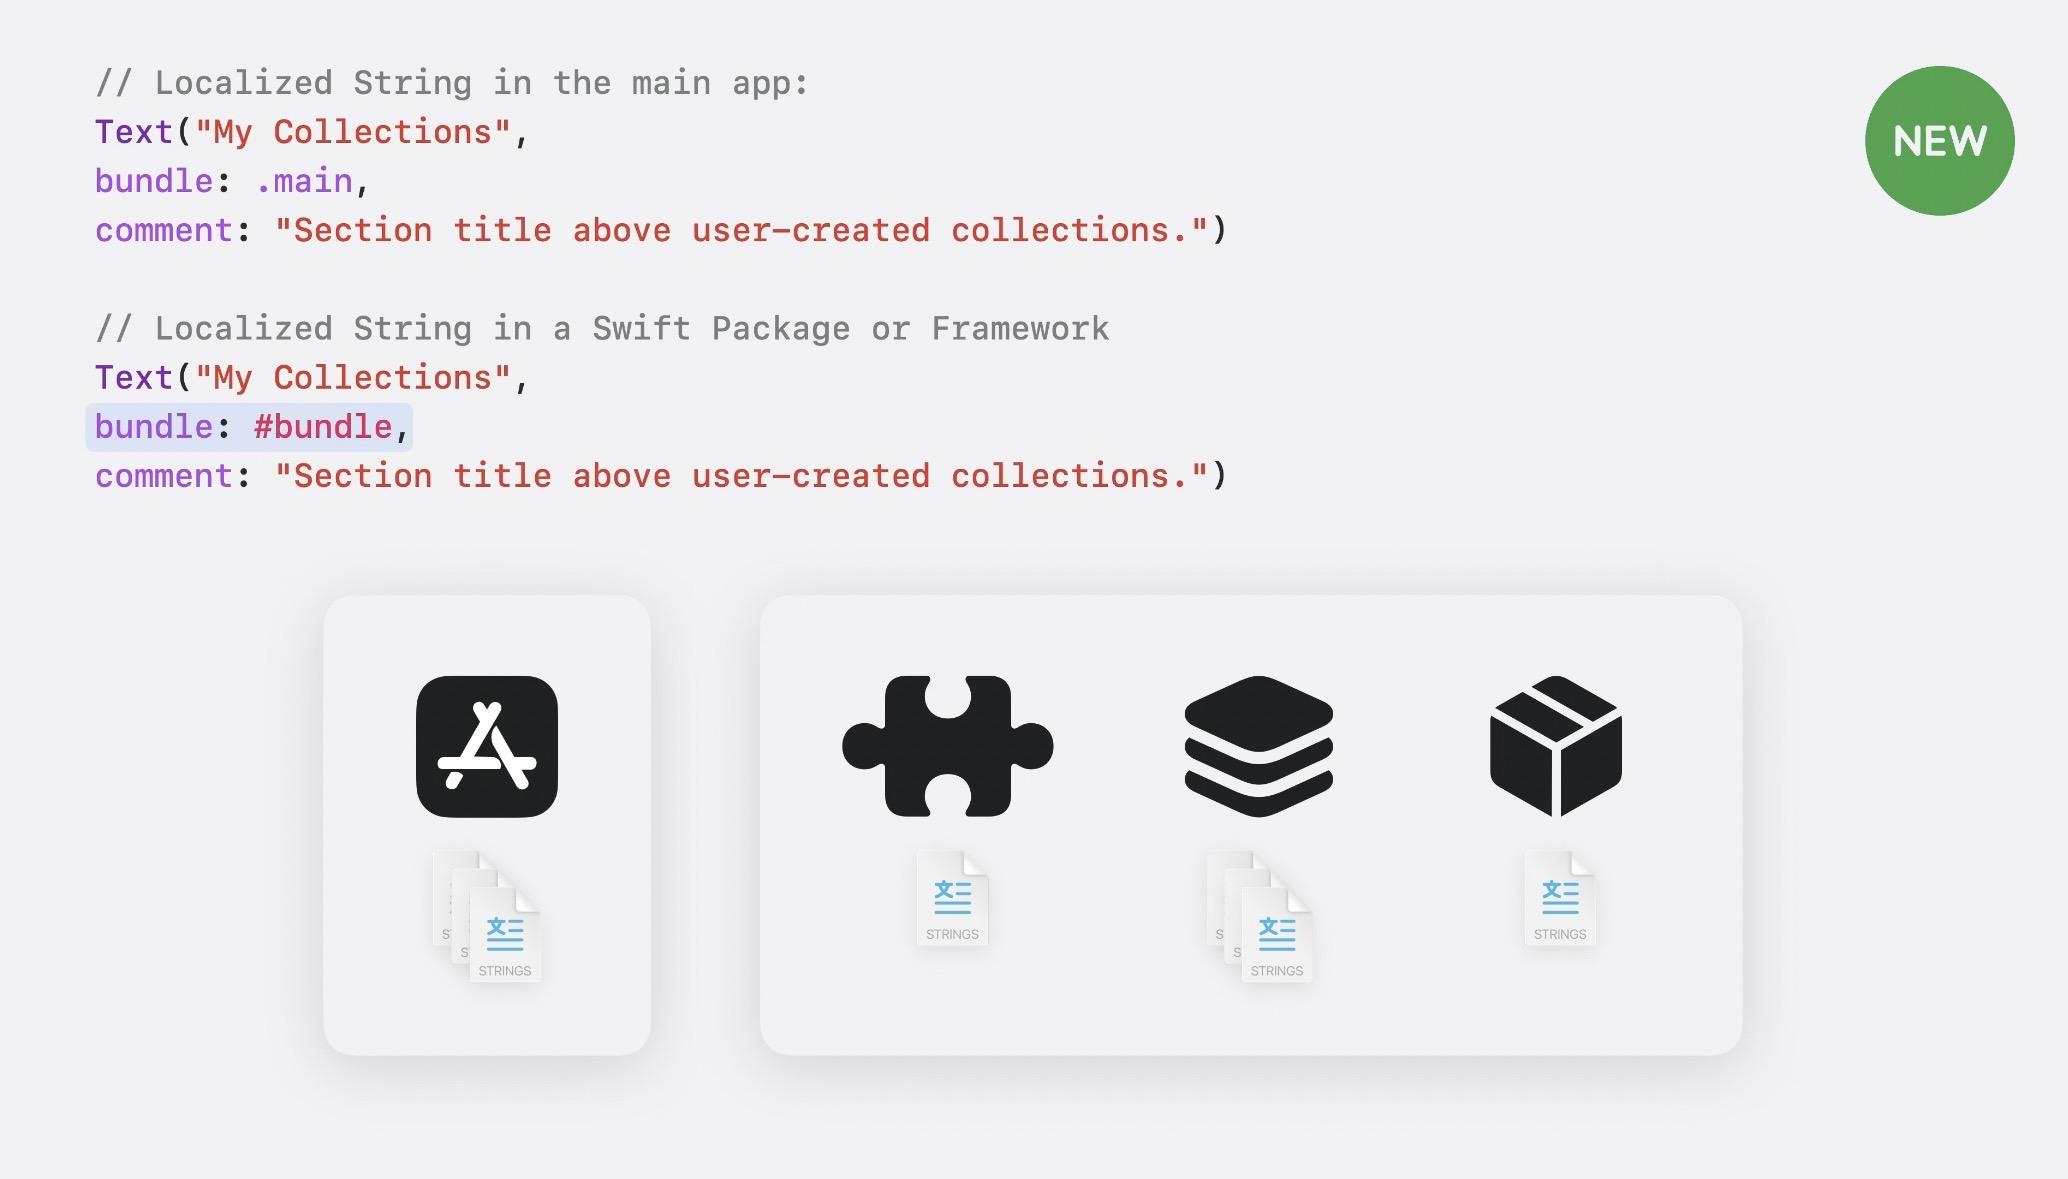
Task: Open the STRINGS file under package box
Action: coord(1560,898)
